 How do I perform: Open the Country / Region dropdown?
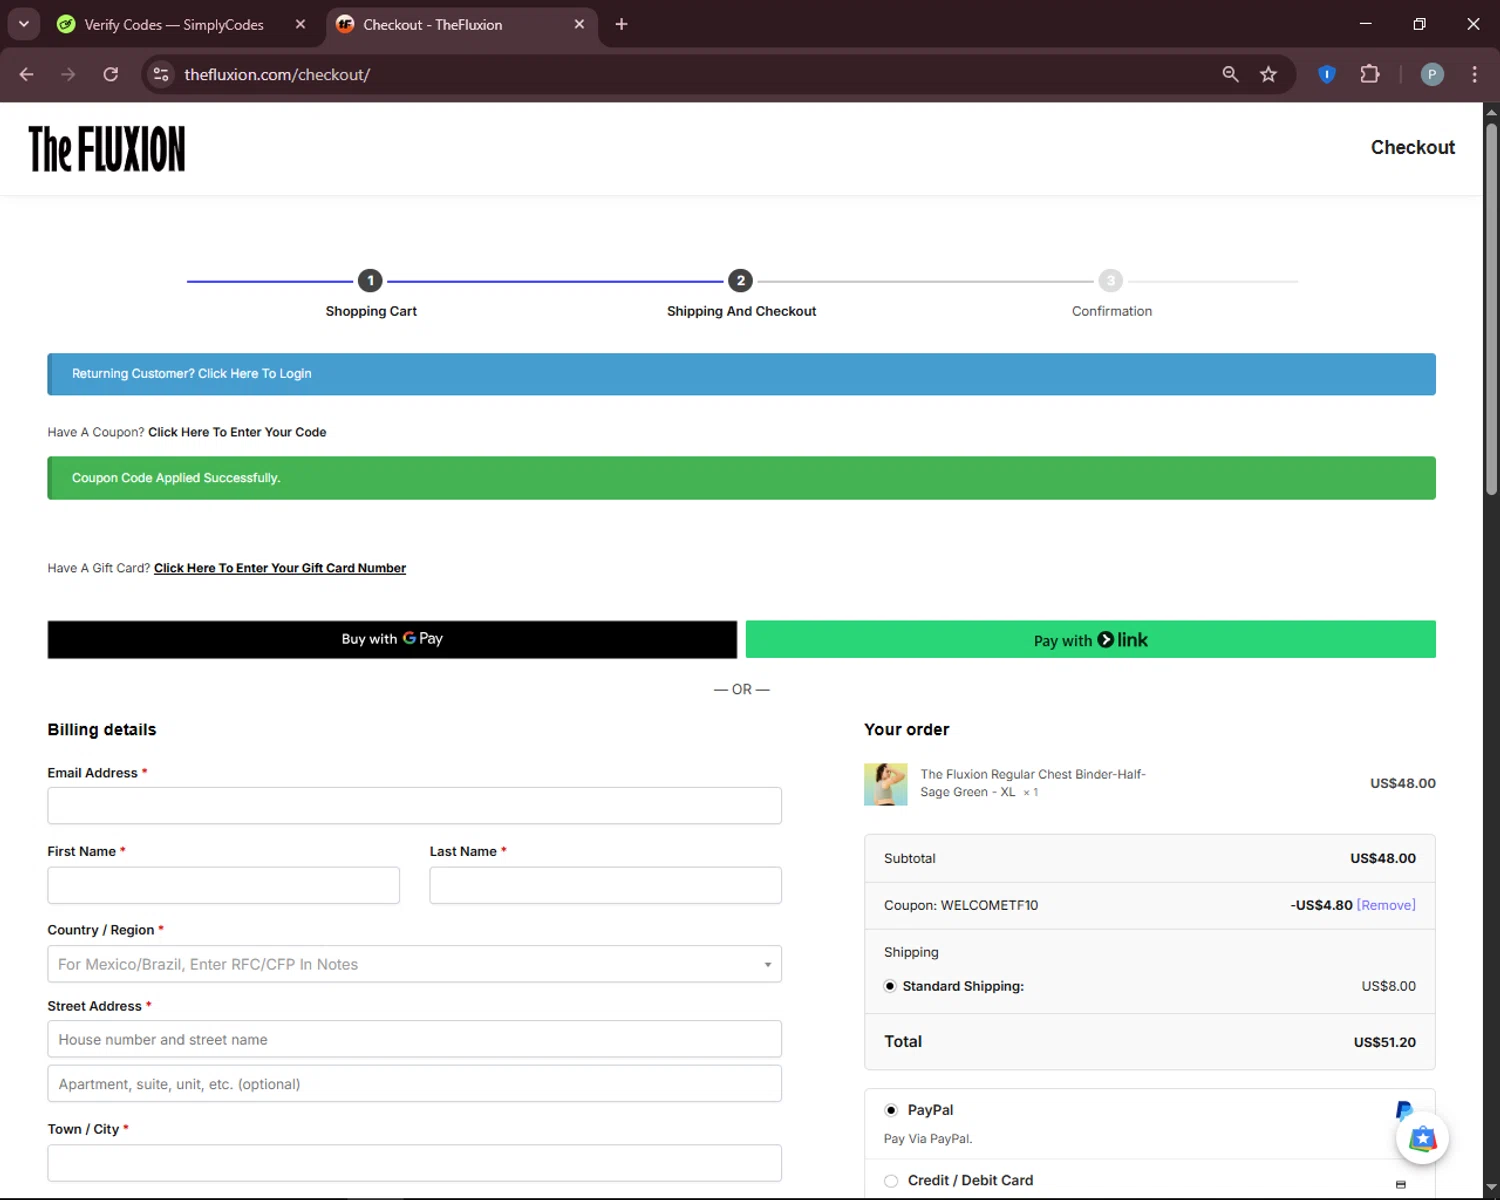(414, 964)
